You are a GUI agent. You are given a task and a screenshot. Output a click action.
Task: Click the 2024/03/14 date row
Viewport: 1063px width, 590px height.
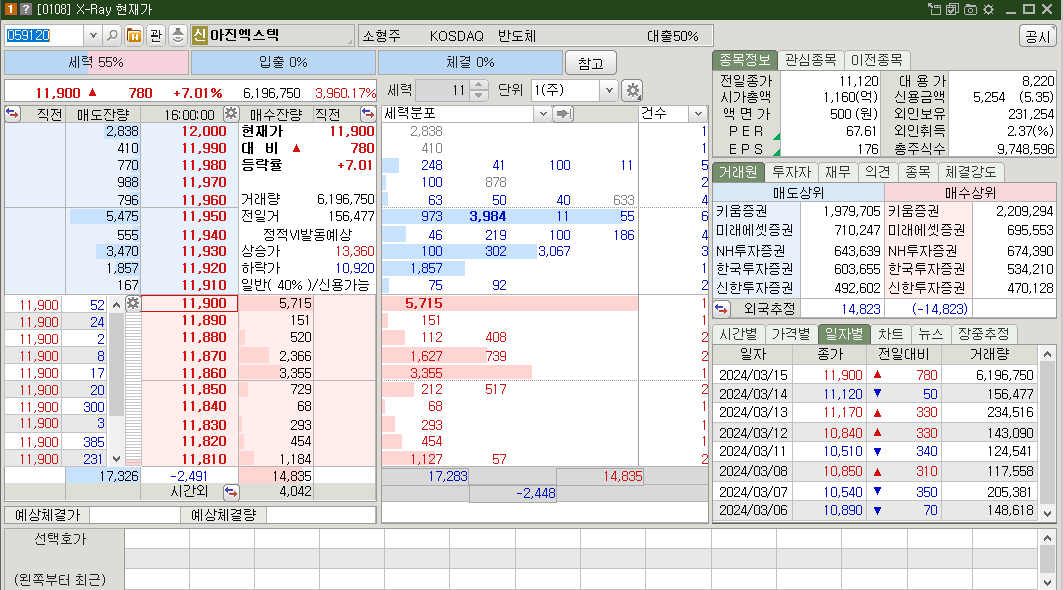875,394
